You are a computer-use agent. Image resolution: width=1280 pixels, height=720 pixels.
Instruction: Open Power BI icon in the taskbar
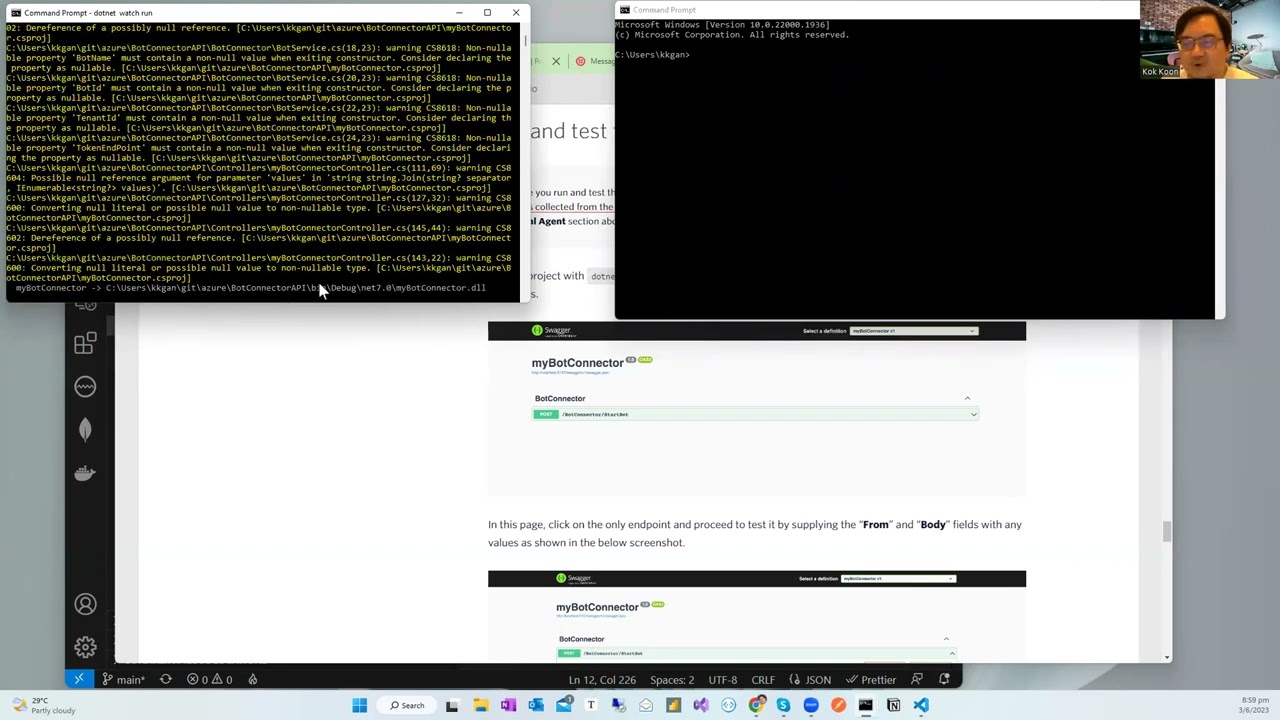click(x=673, y=705)
